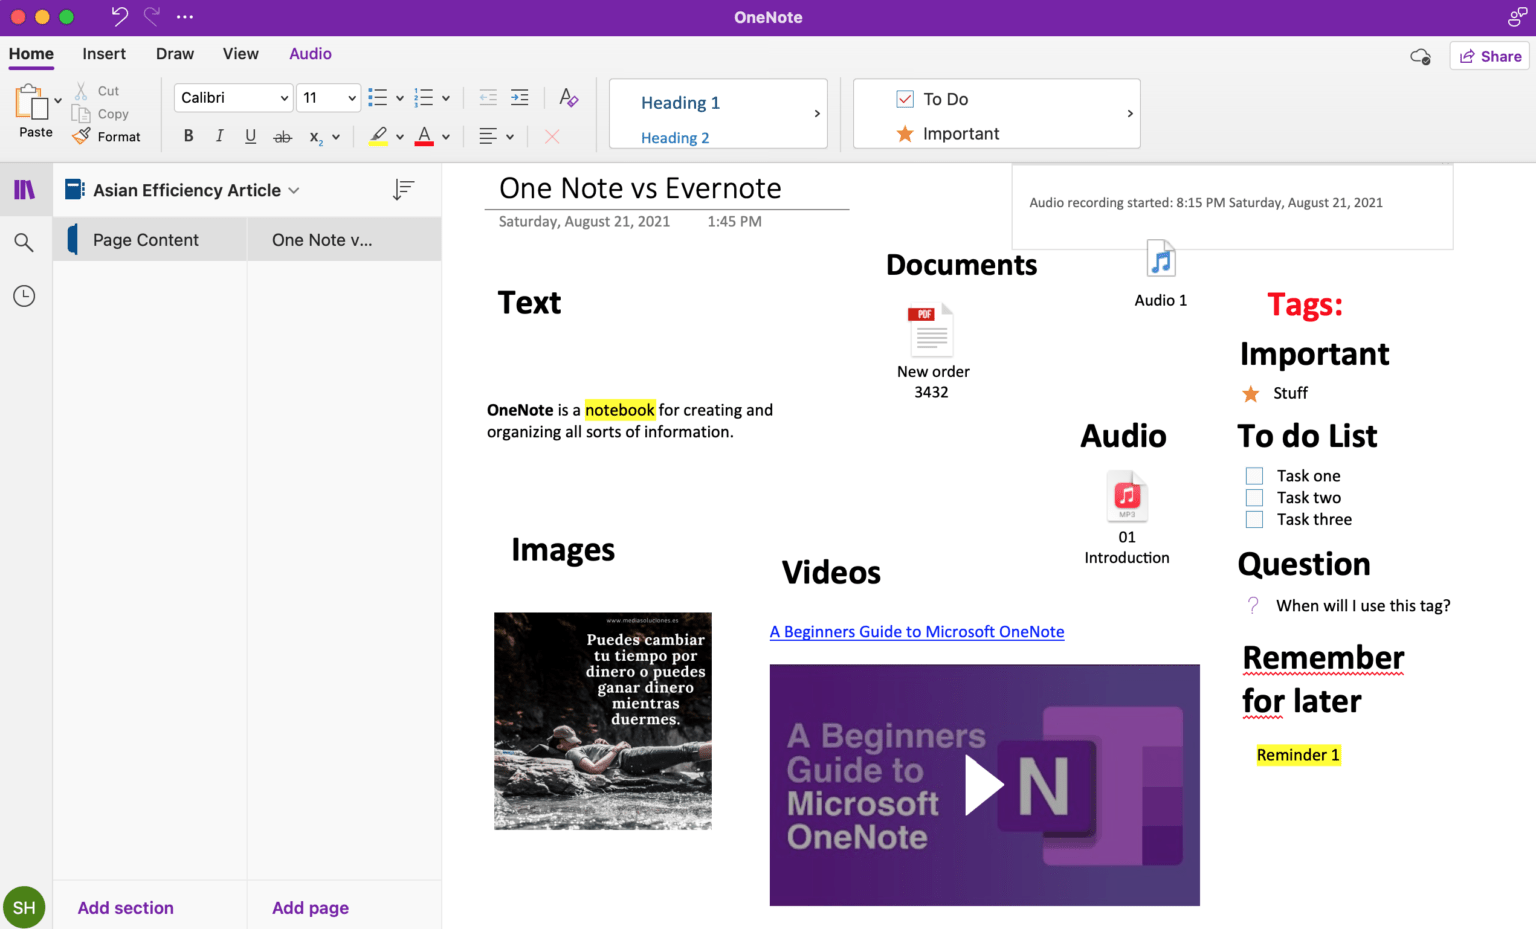This screenshot has height=929, width=1536.
Task: Click the increase indent icon
Action: point(519,97)
